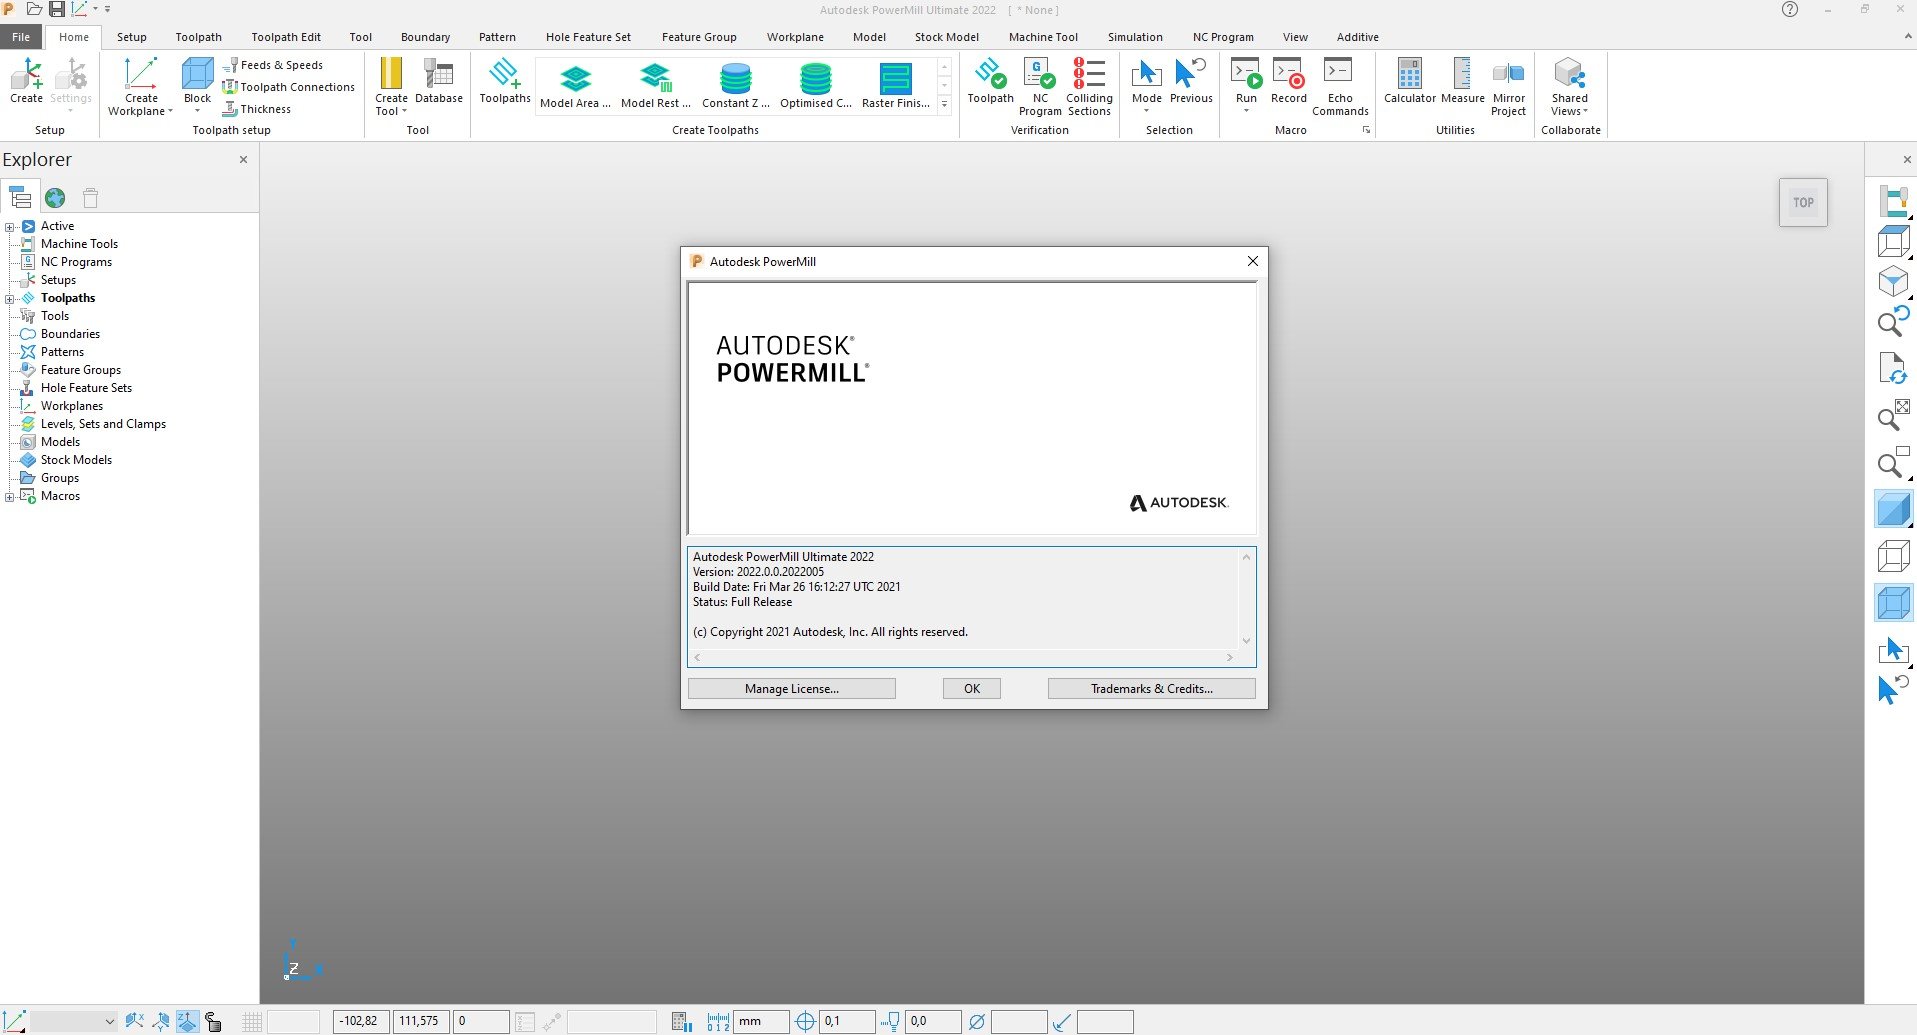
Task: Switch to the Explorer tree view tab
Action: coord(20,197)
